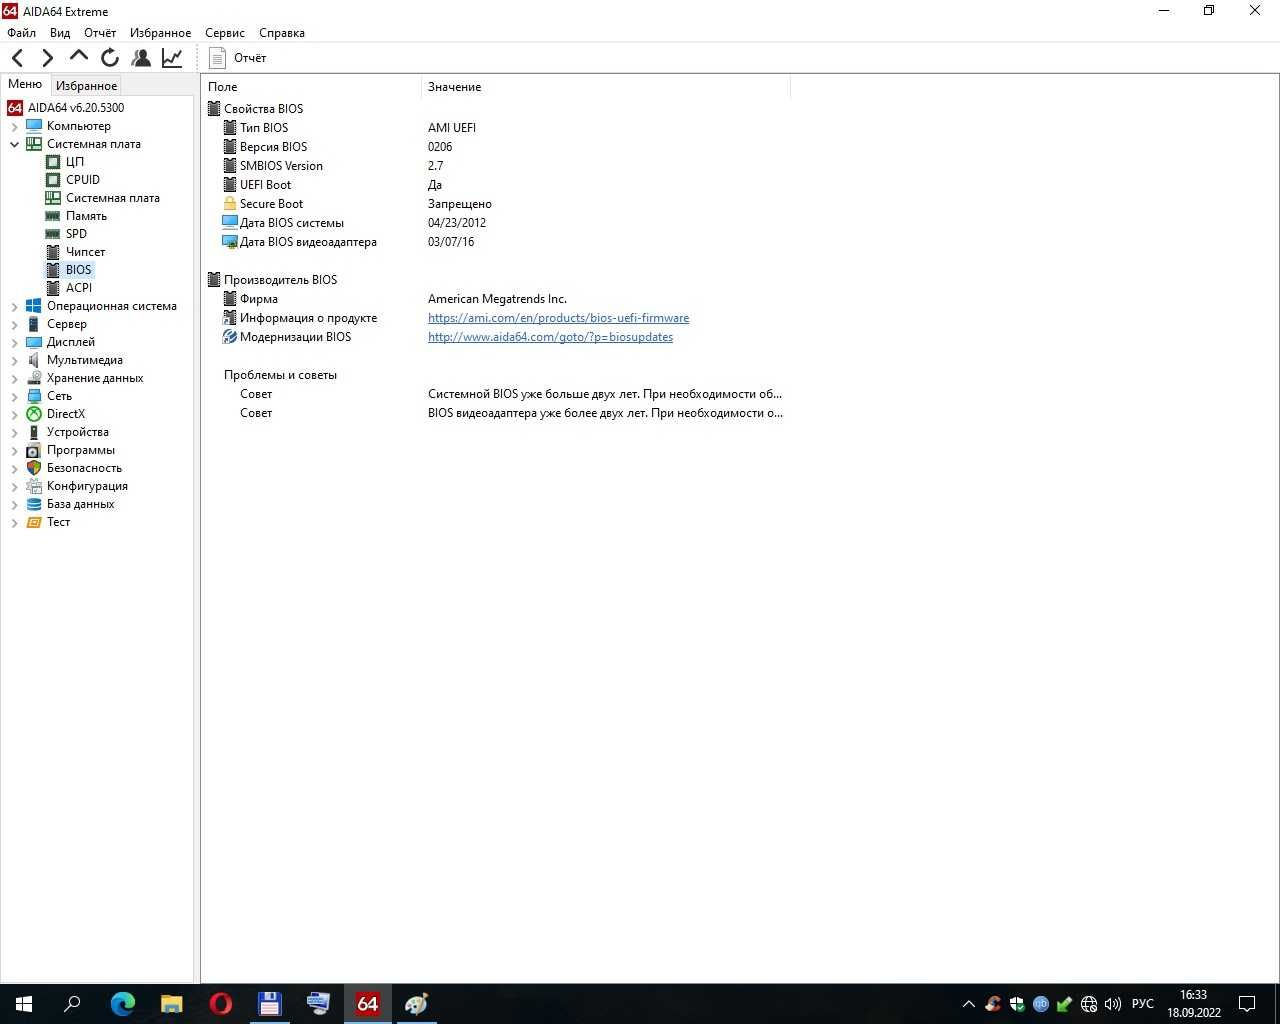Click the volume speaker tray icon

tap(1113, 1004)
